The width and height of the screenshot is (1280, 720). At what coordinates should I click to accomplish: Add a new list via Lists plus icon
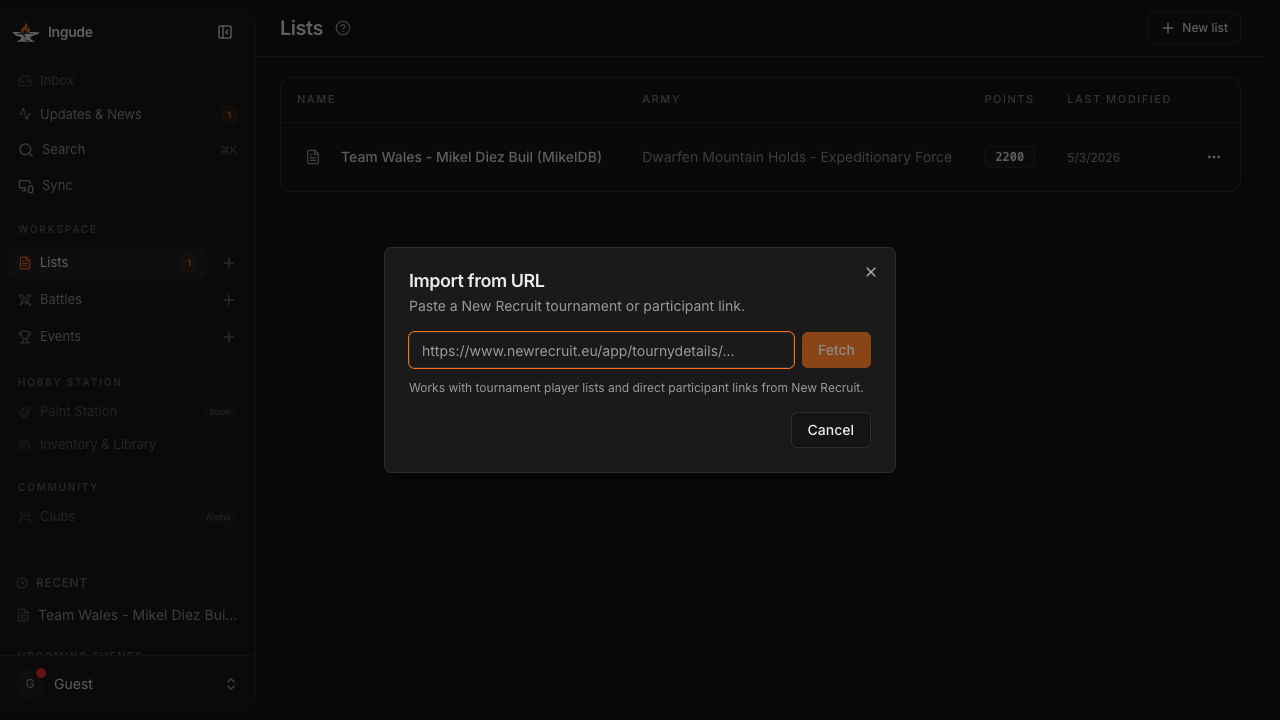tap(229, 263)
